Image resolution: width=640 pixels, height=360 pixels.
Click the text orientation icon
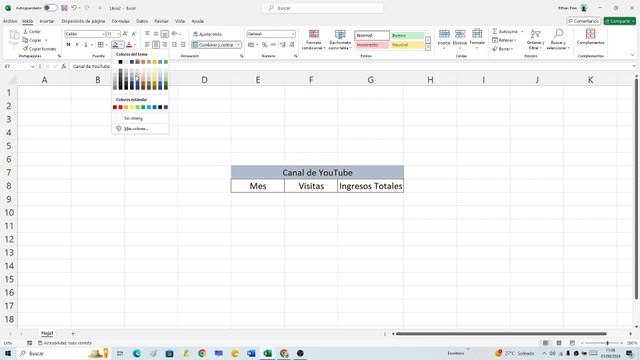[x=175, y=34]
